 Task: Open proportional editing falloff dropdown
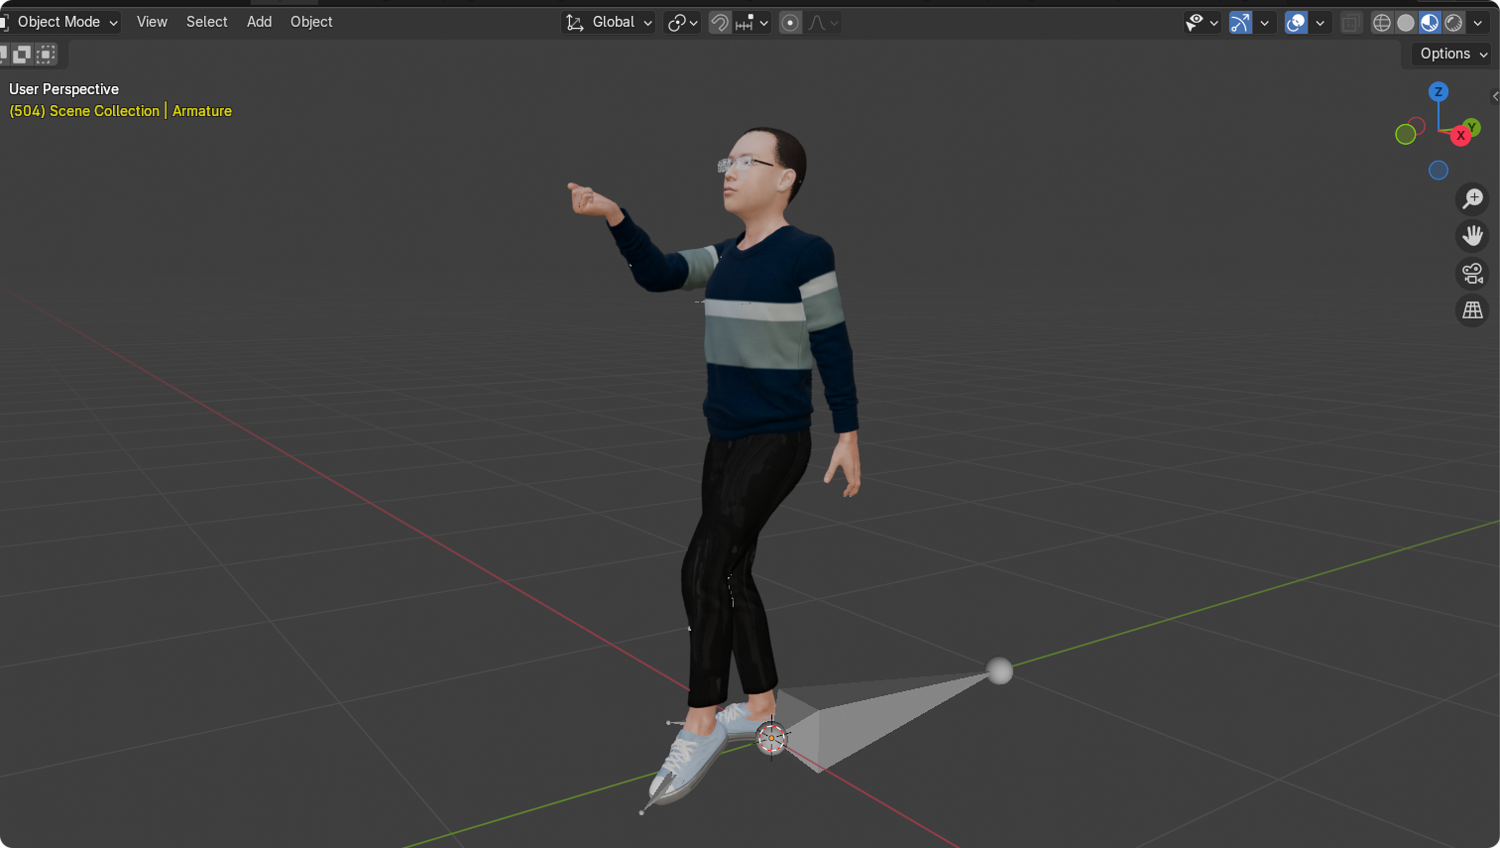coord(824,23)
